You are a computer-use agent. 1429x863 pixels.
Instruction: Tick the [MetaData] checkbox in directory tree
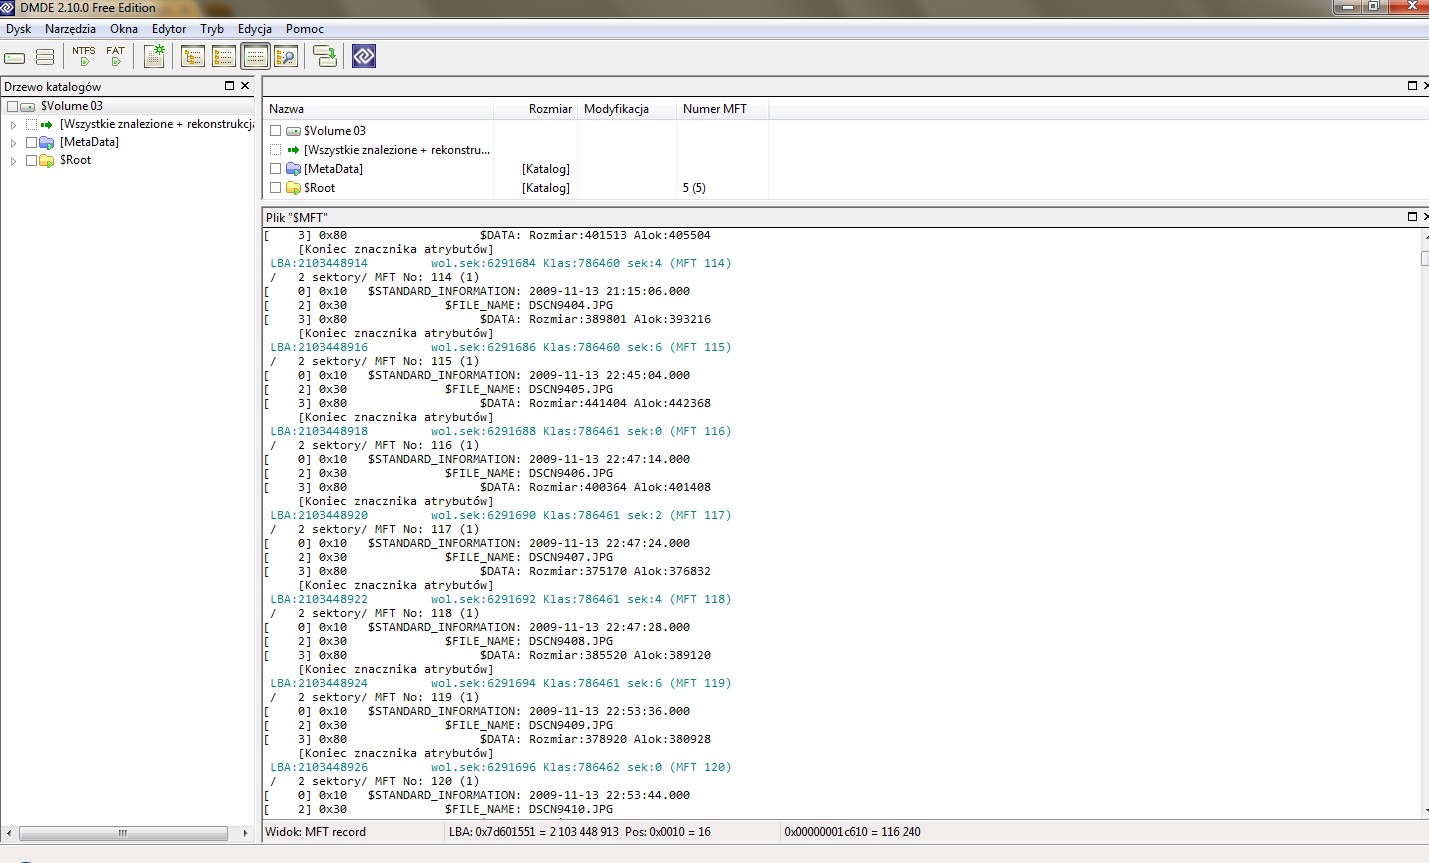[x=32, y=142]
